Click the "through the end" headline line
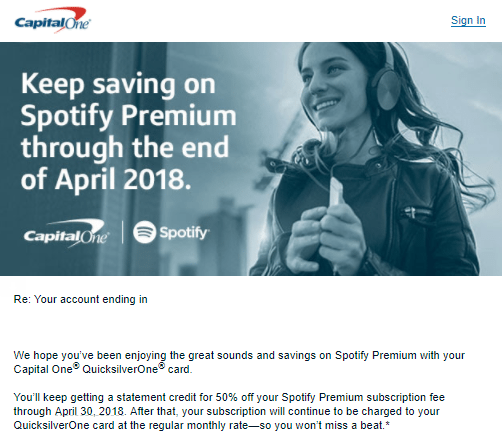The height and width of the screenshot is (441, 502). point(125,147)
